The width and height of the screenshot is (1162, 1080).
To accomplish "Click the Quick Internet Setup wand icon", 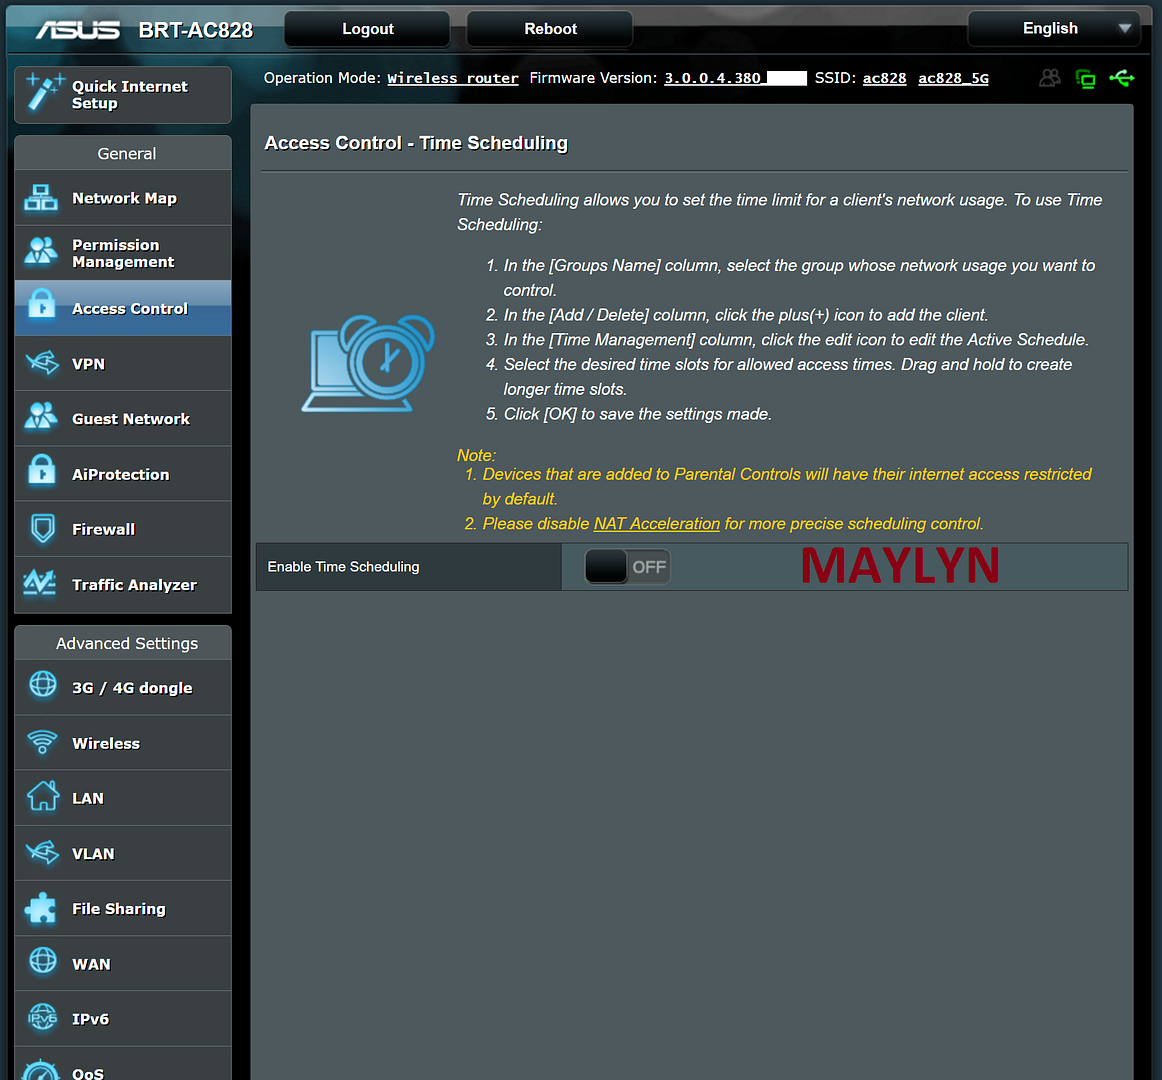I will pyautogui.click(x=43, y=92).
